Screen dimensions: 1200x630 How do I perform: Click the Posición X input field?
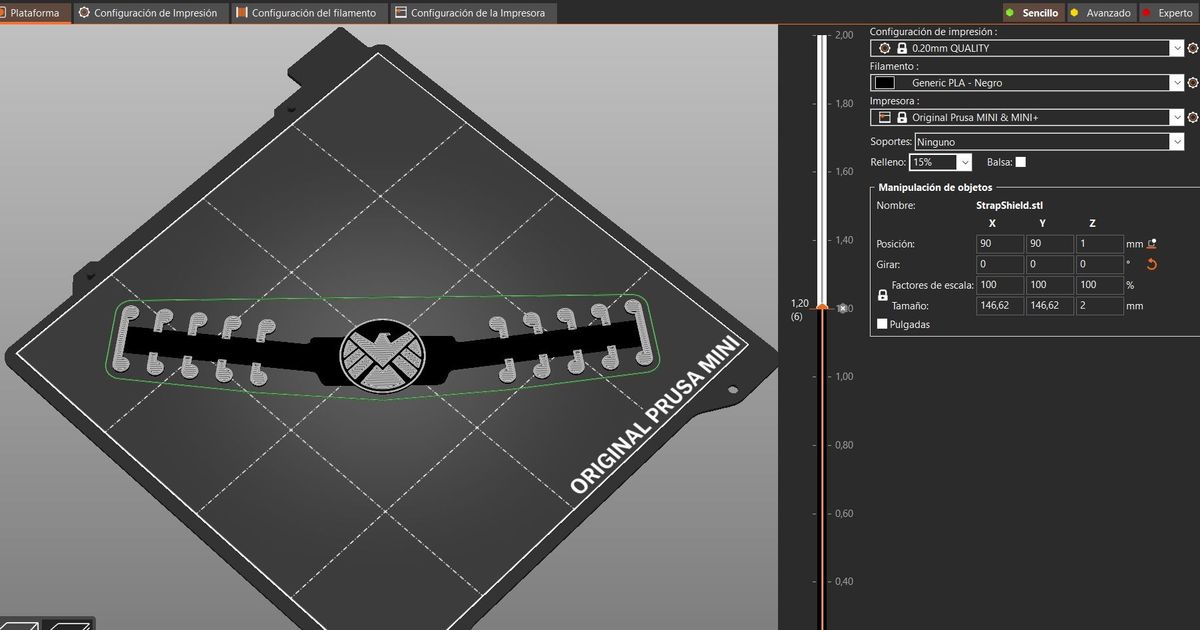998,242
